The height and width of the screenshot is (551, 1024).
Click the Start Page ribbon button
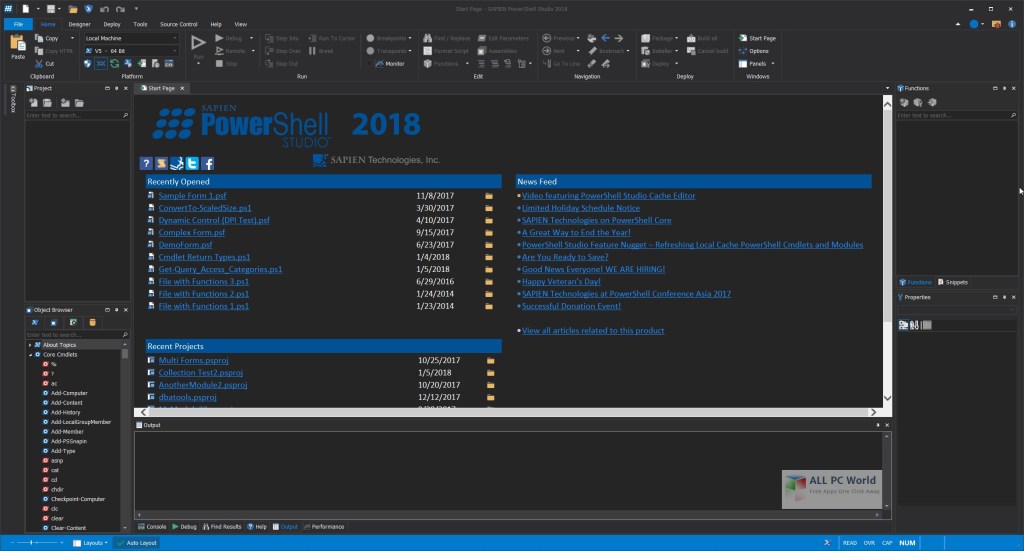point(758,39)
